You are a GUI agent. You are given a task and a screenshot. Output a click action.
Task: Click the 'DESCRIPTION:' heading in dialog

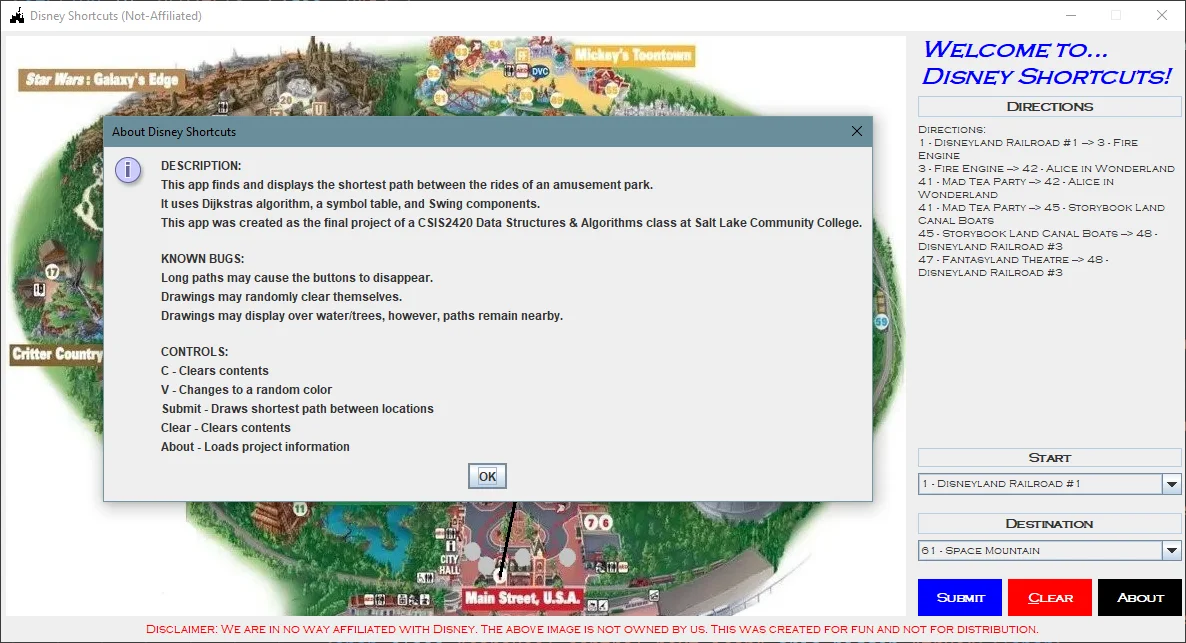pos(201,166)
